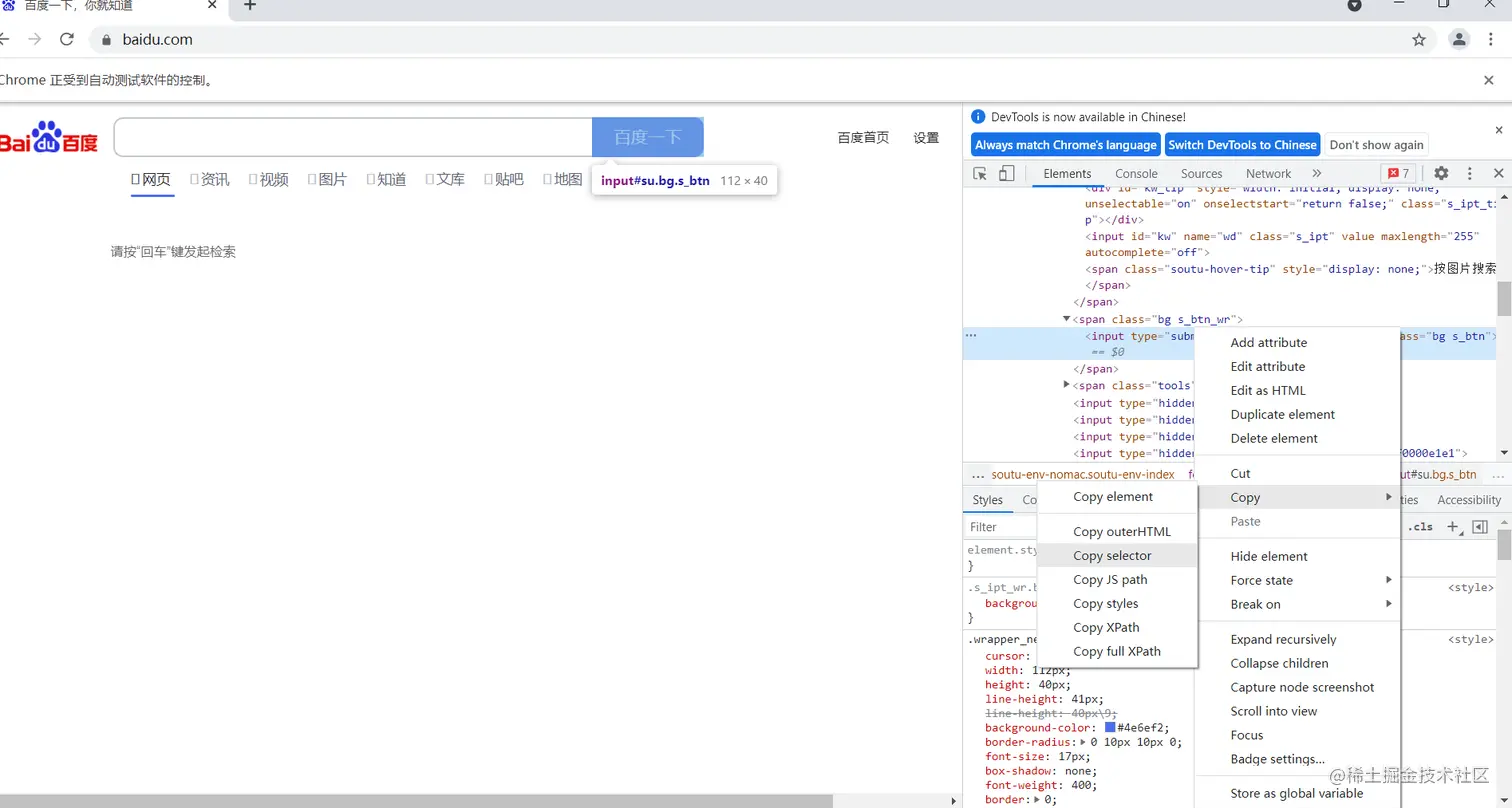
Task: Click the 百度一下 search button
Action: 648,137
